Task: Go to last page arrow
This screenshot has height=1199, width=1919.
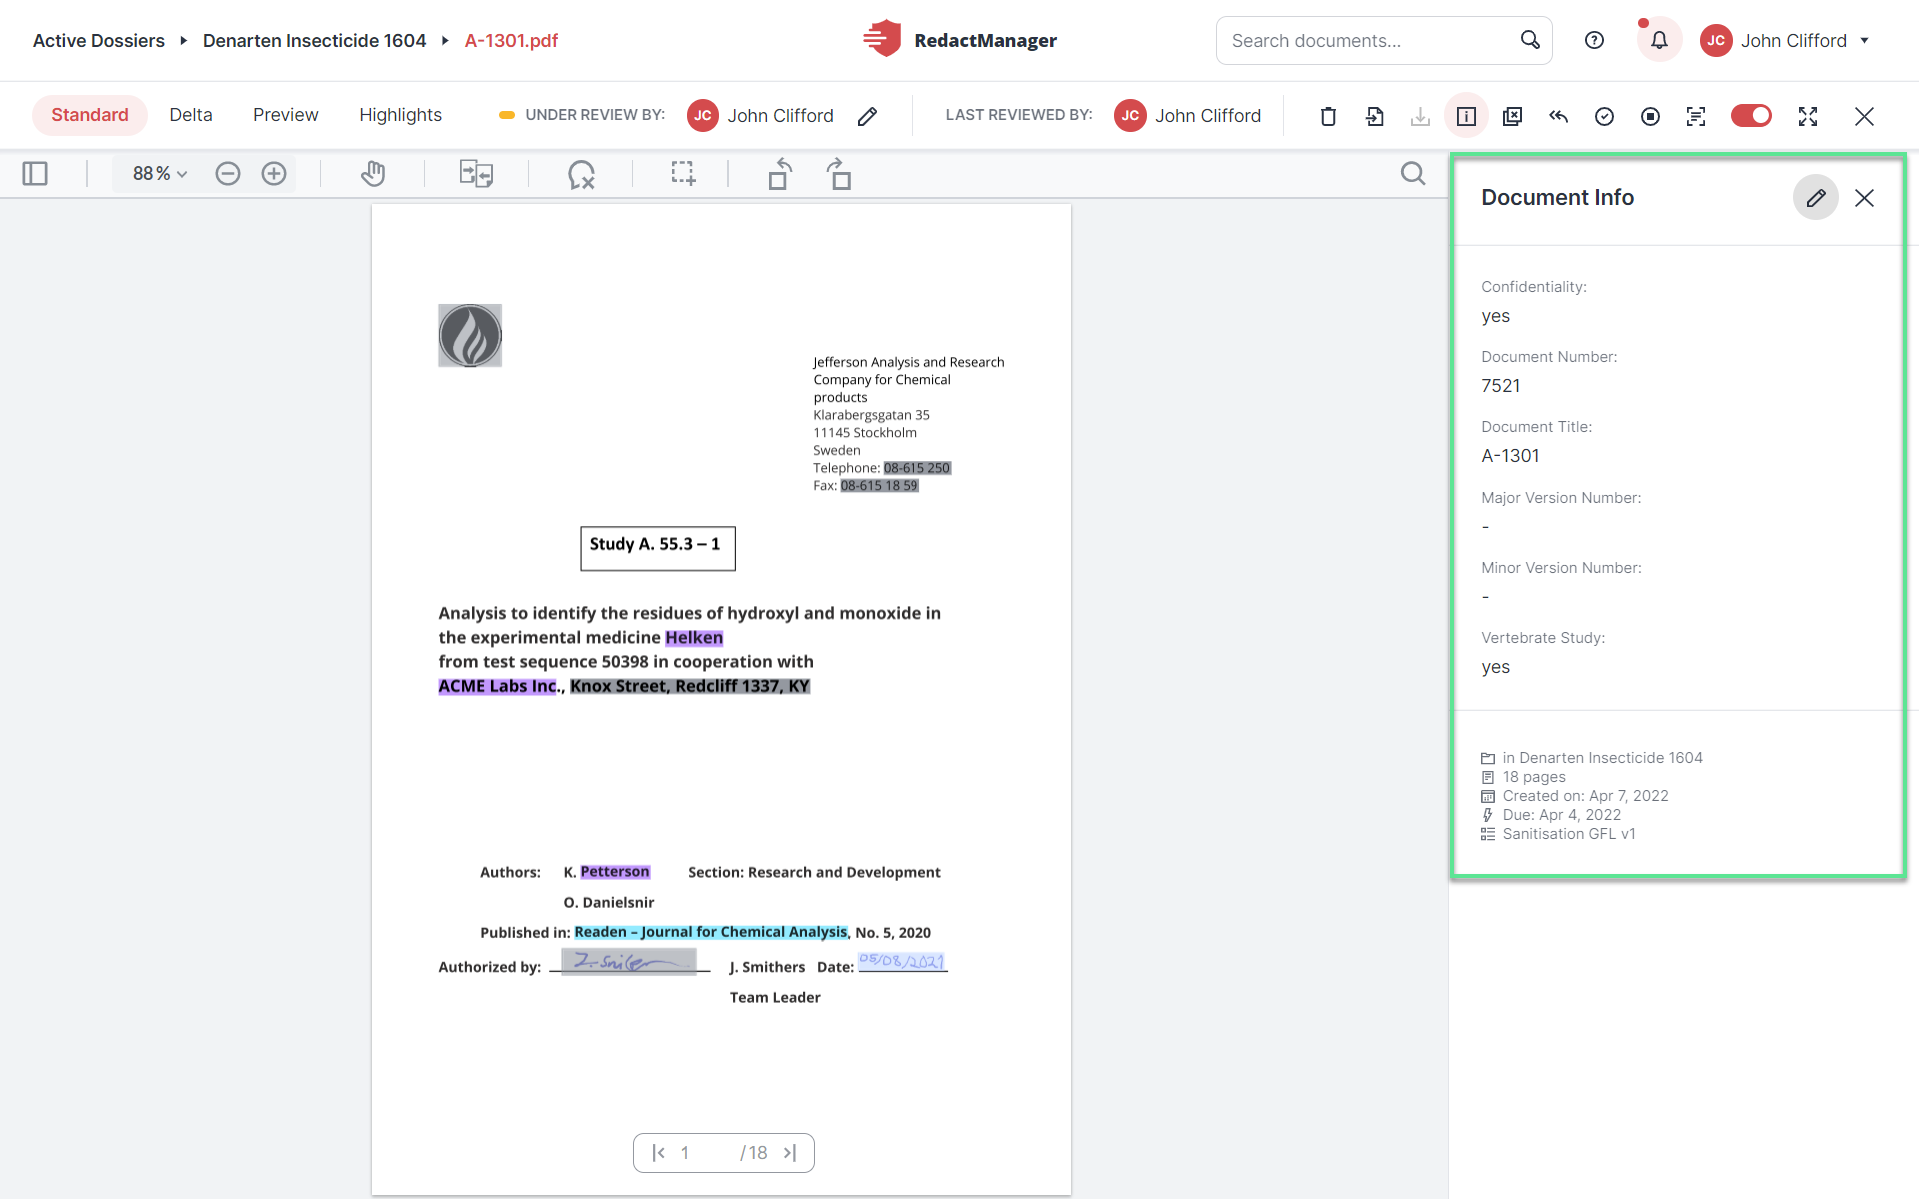Action: tap(790, 1153)
